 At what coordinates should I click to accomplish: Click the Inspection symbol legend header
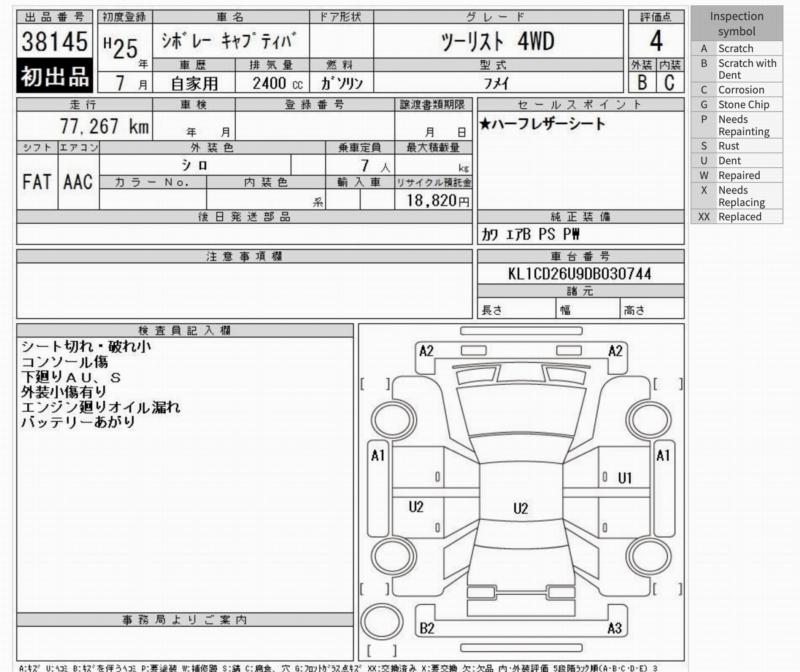tap(741, 24)
